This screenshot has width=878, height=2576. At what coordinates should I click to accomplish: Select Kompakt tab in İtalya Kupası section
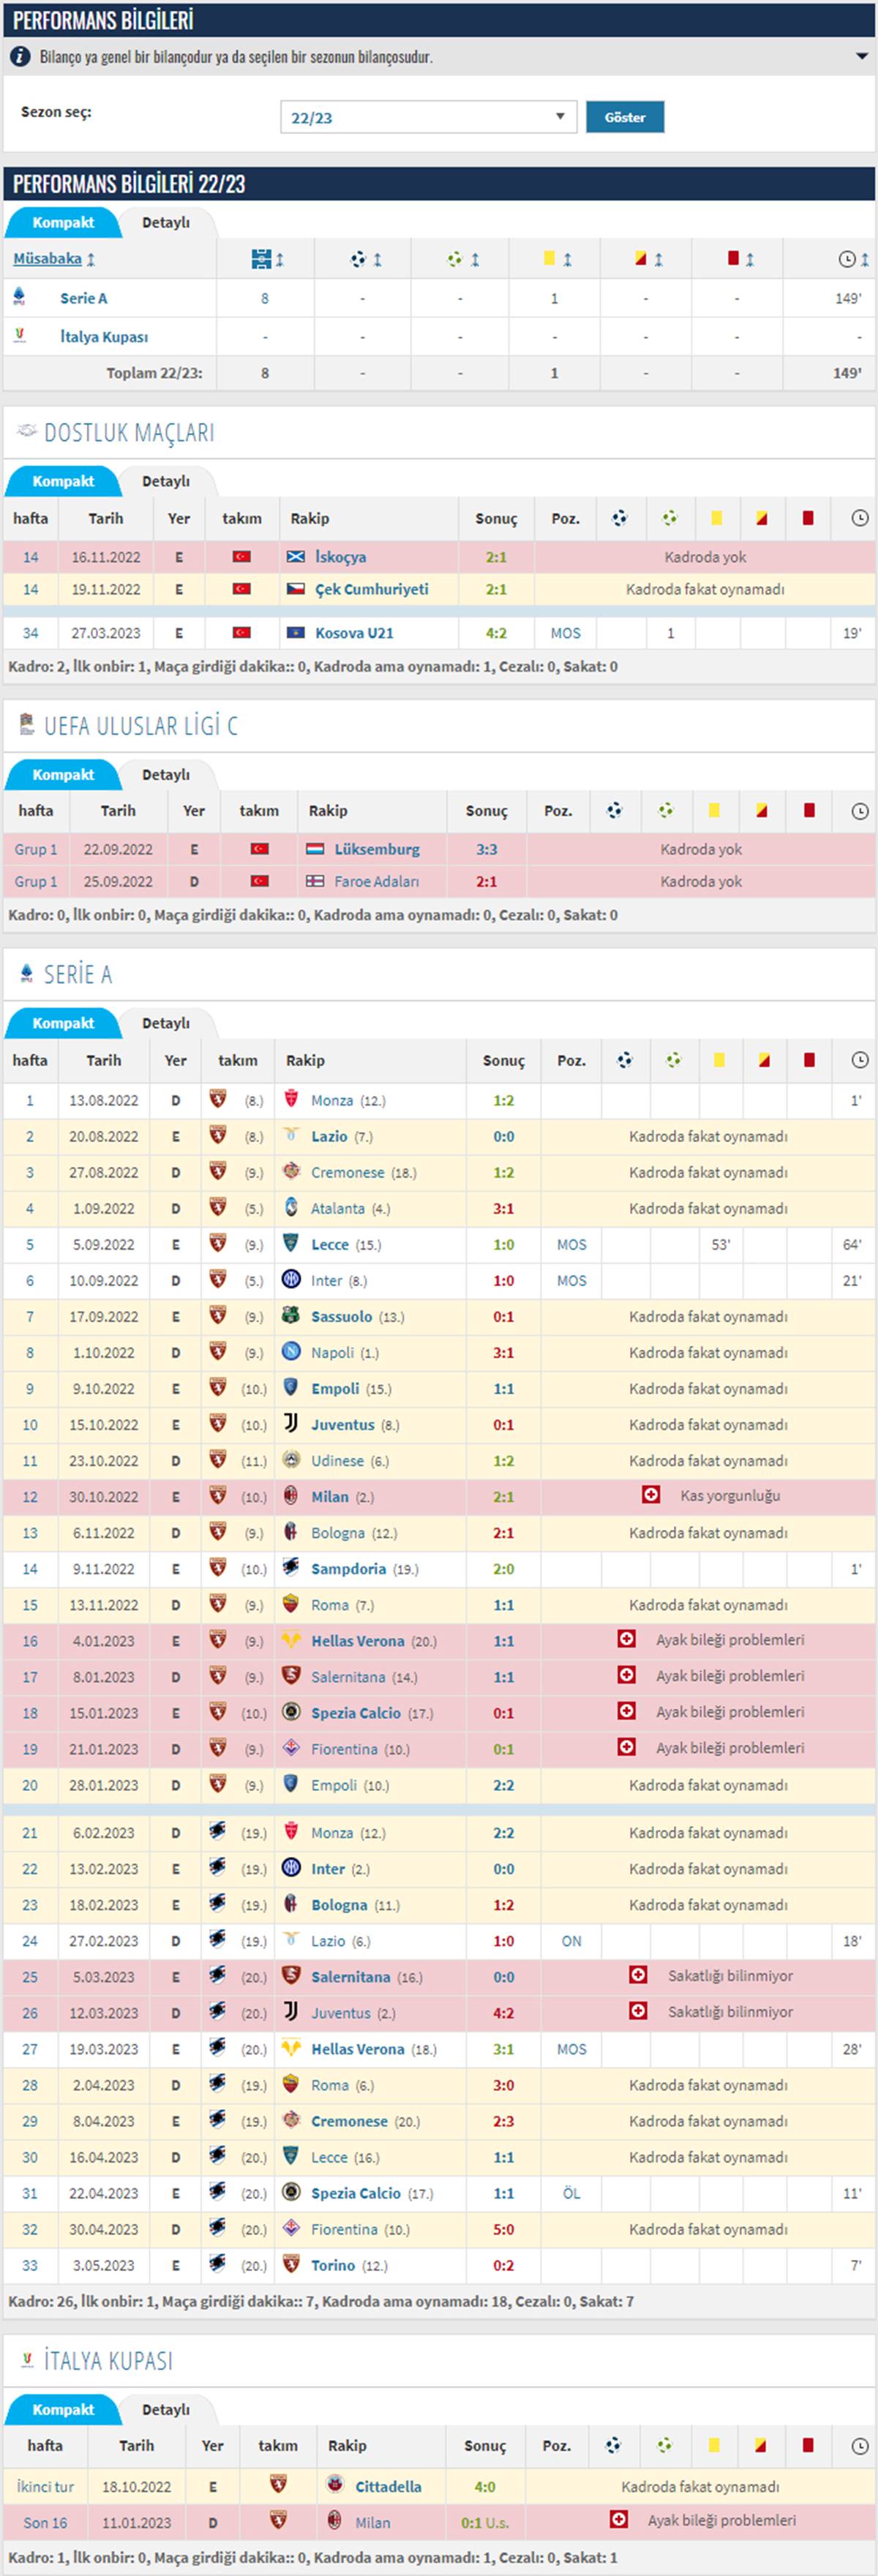[x=63, y=2409]
